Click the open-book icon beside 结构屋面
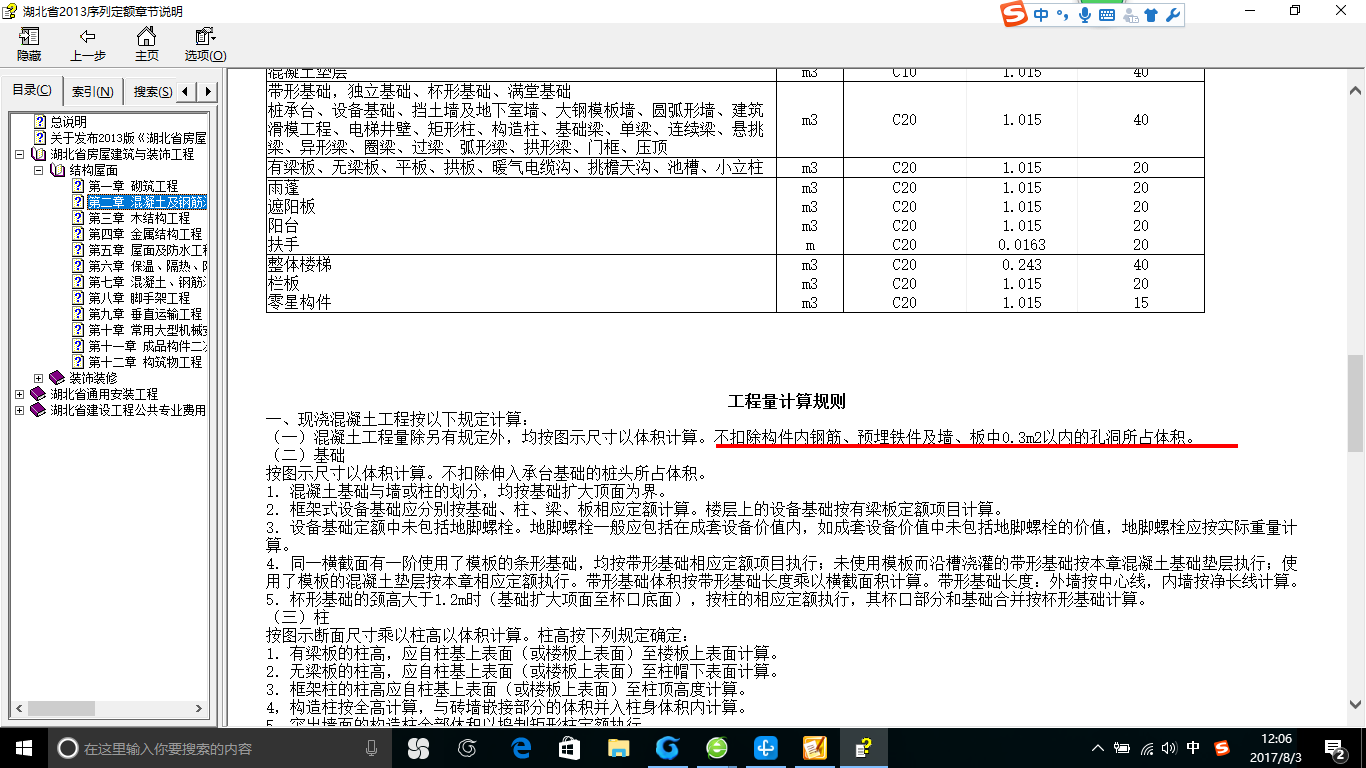Viewport: 1366px width, 768px height. pos(57,171)
